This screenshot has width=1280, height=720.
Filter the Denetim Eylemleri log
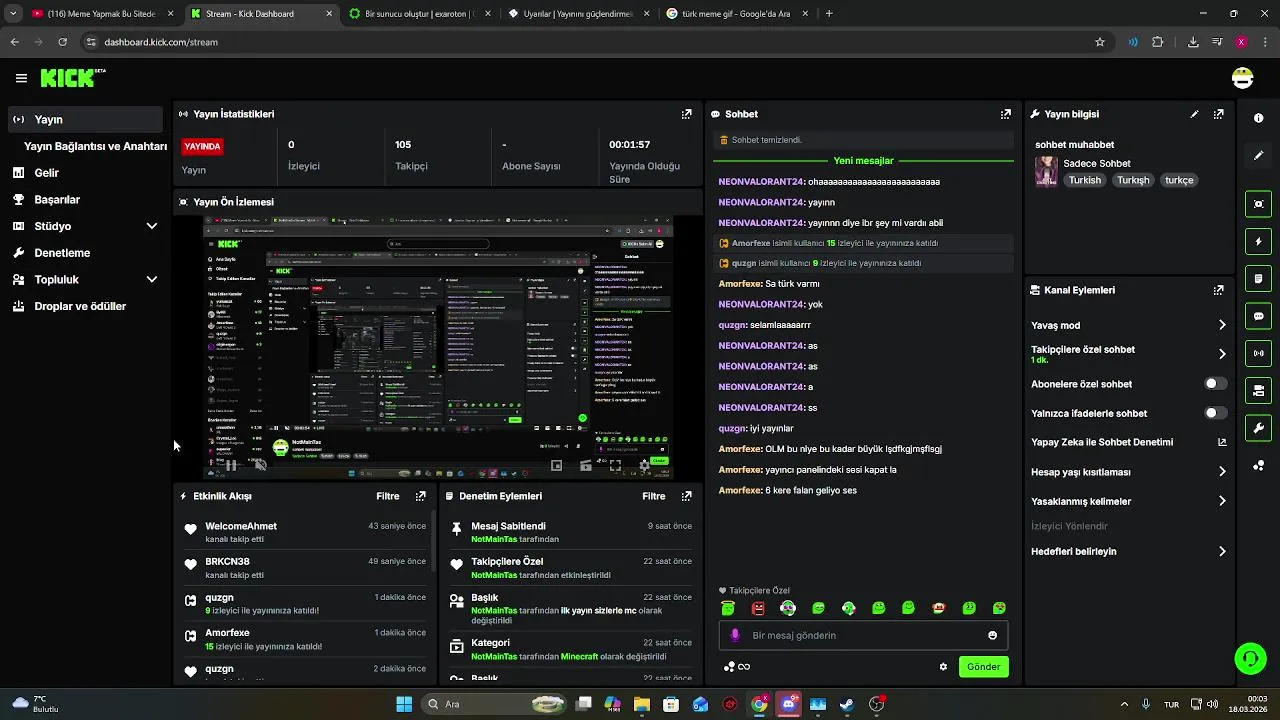click(x=653, y=496)
